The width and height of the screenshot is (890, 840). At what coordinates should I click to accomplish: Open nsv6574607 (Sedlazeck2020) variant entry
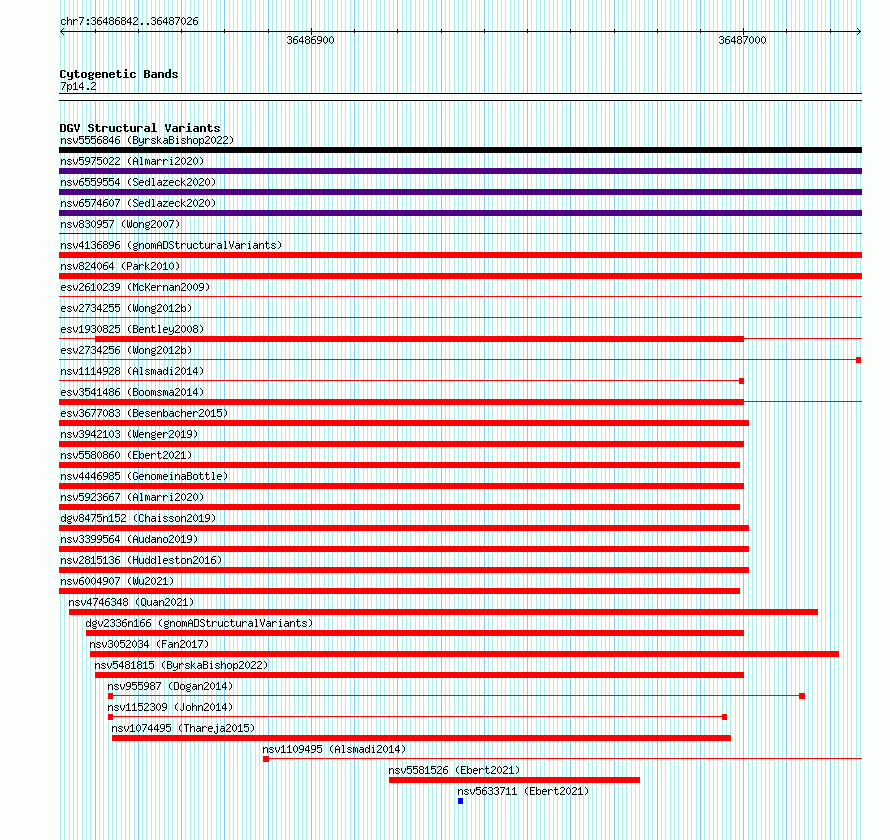pos(138,203)
